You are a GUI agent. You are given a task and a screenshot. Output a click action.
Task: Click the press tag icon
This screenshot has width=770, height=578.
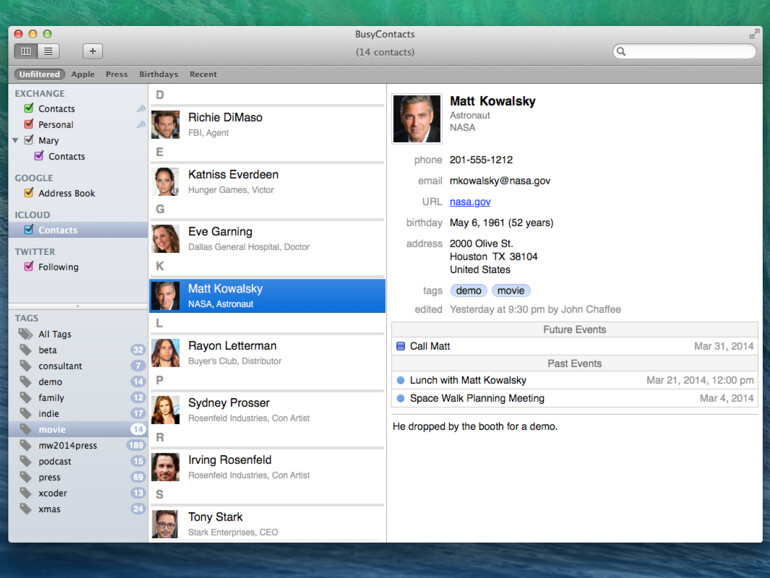pyautogui.click(x=26, y=477)
